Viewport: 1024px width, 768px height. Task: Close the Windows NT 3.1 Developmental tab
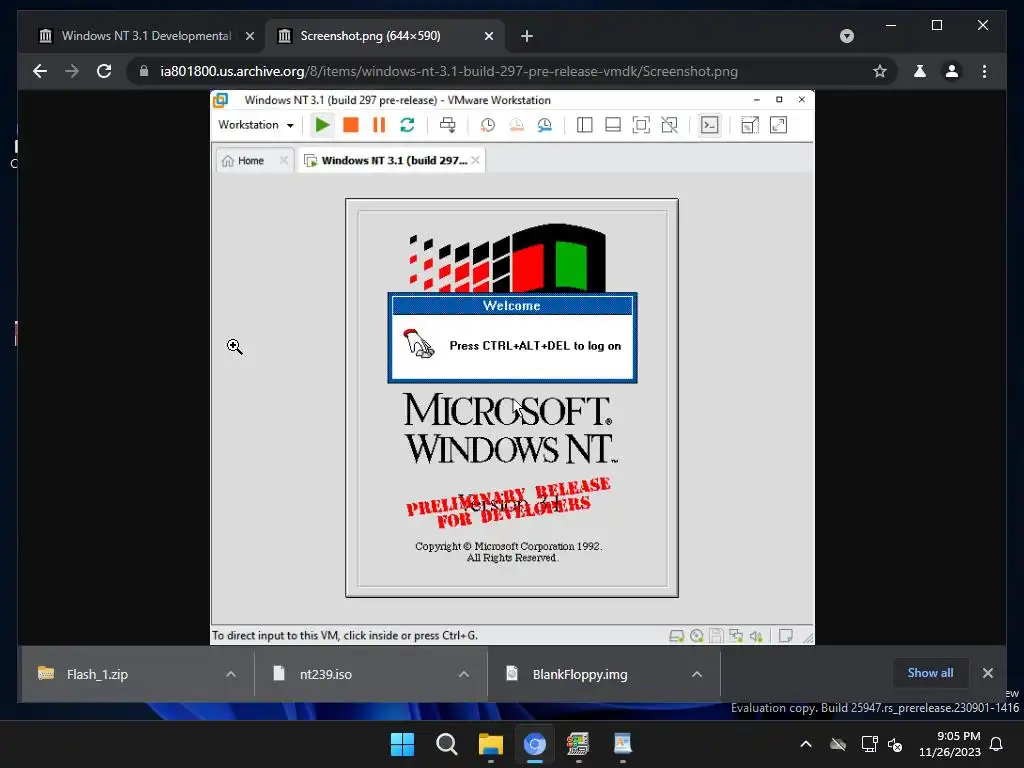pyautogui.click(x=249, y=36)
